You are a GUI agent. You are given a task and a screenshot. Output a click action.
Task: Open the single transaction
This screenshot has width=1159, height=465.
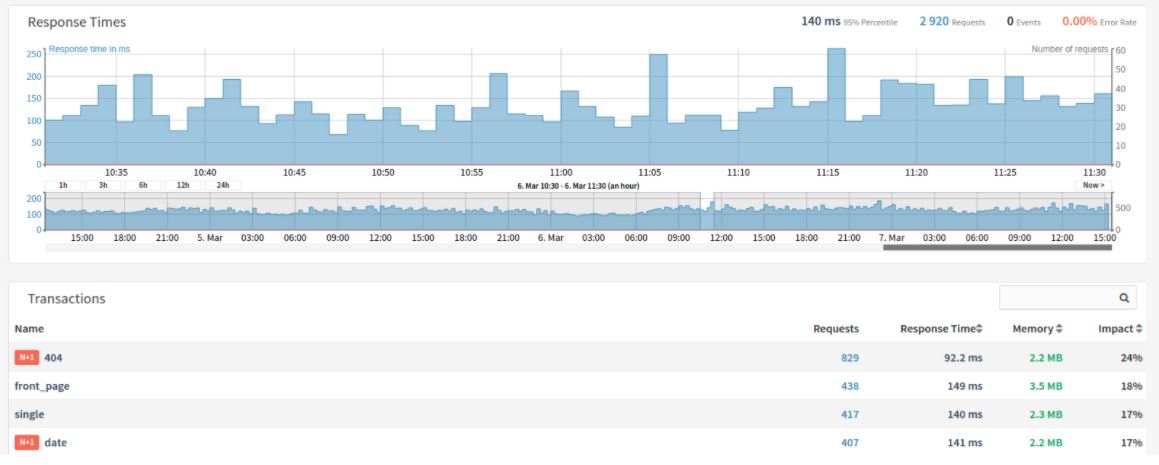(29, 414)
